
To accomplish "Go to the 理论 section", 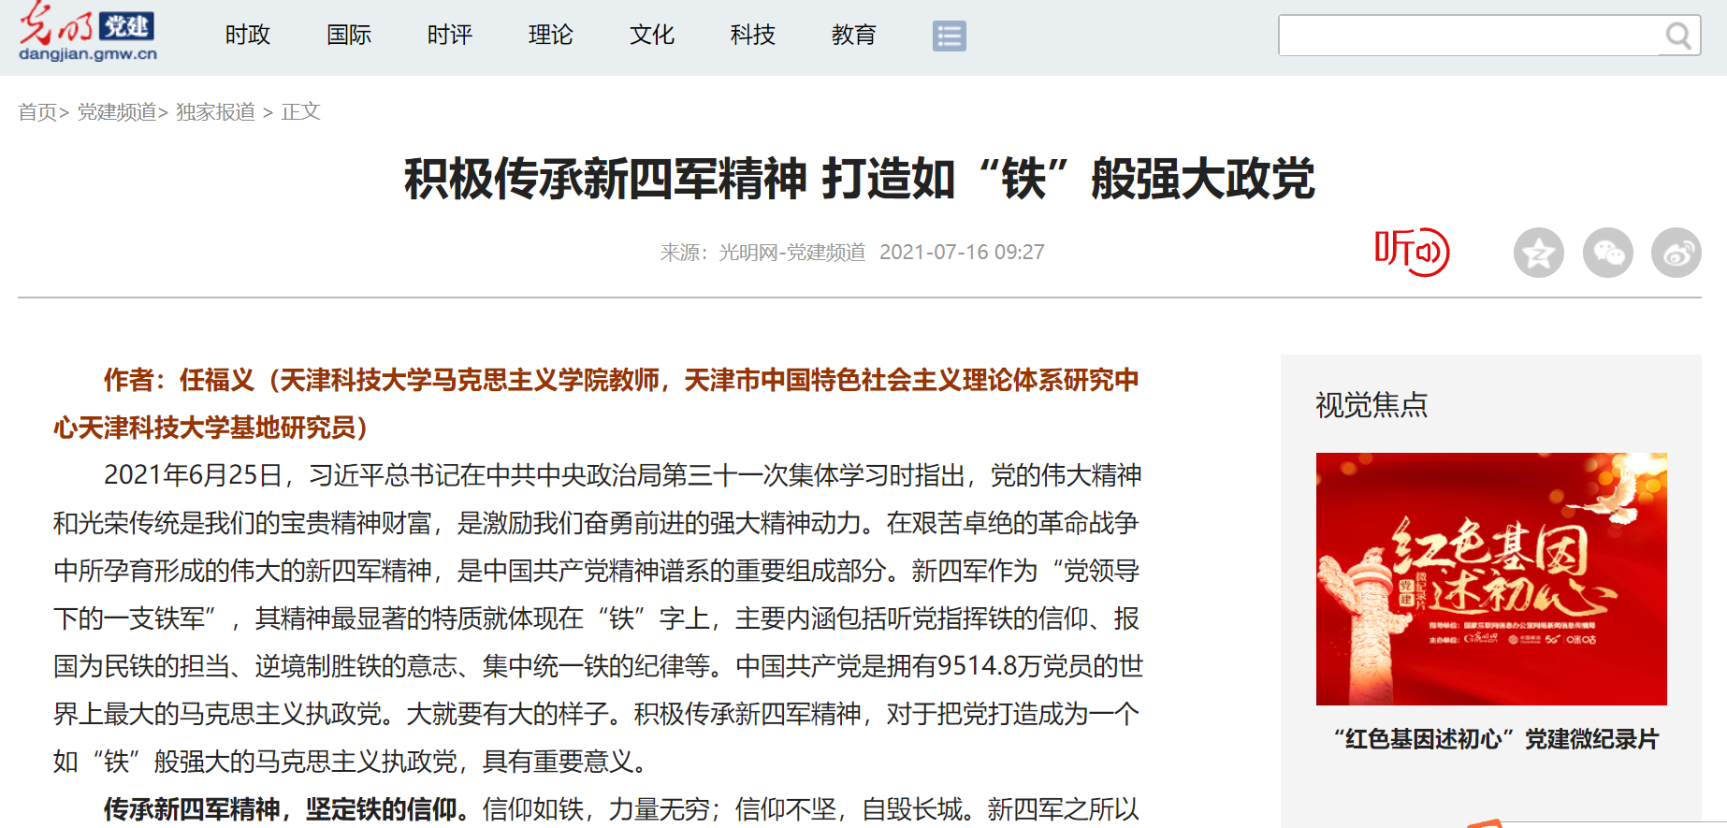I will pyautogui.click(x=551, y=35).
